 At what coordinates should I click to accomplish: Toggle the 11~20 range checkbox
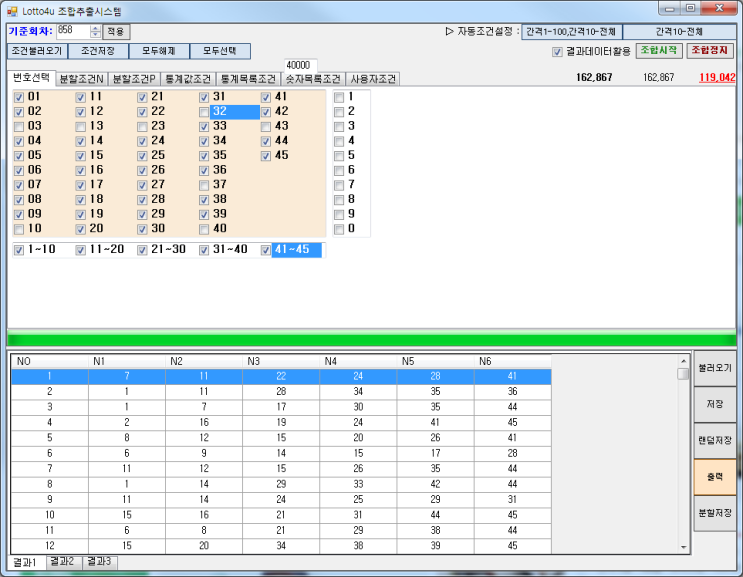[x=81, y=250]
